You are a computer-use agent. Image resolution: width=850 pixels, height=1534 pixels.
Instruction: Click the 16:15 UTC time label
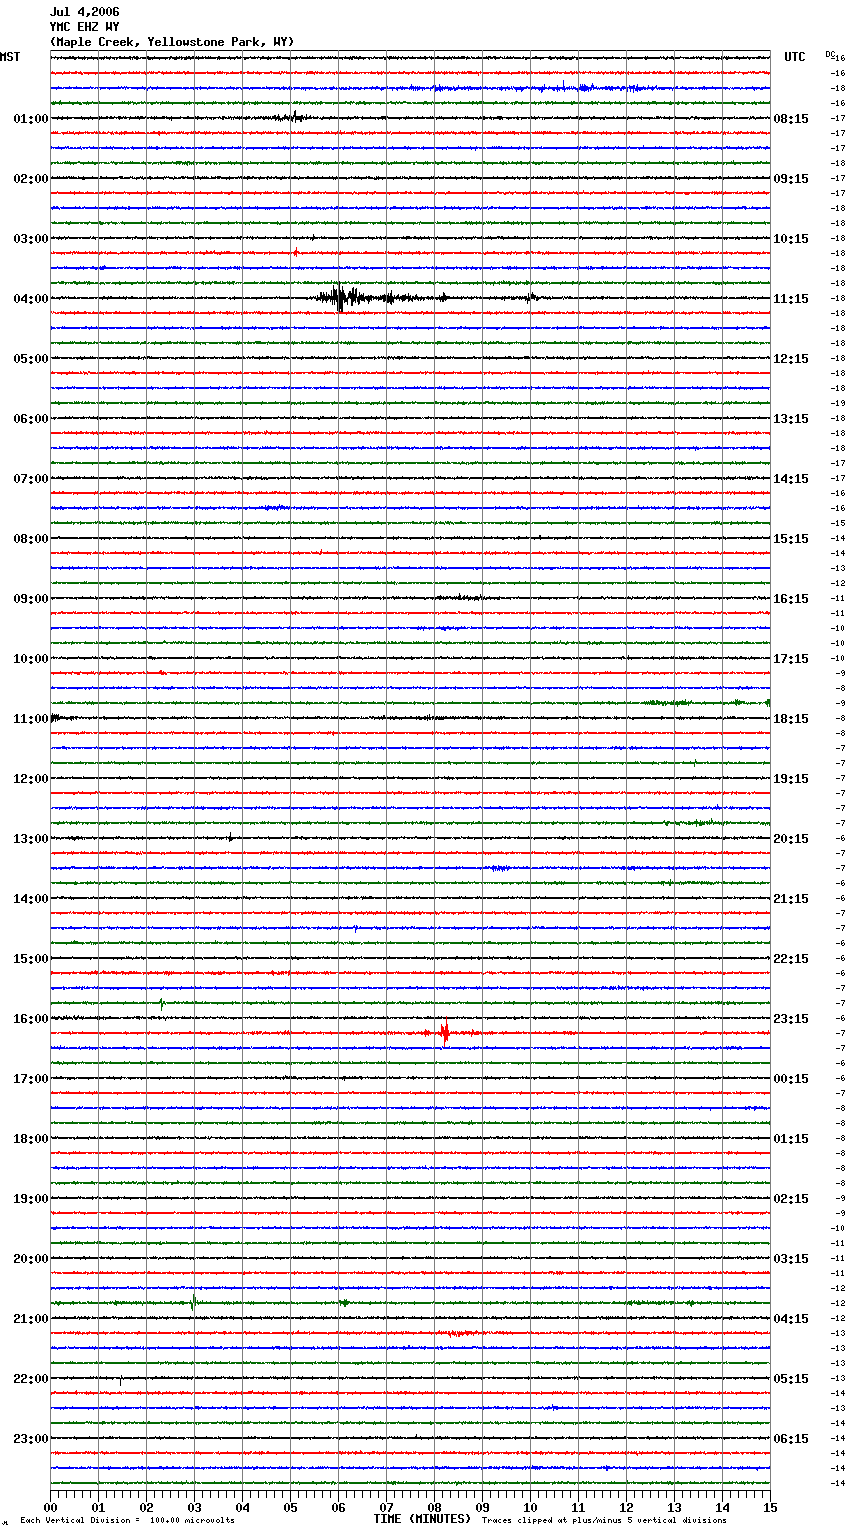pos(791,599)
